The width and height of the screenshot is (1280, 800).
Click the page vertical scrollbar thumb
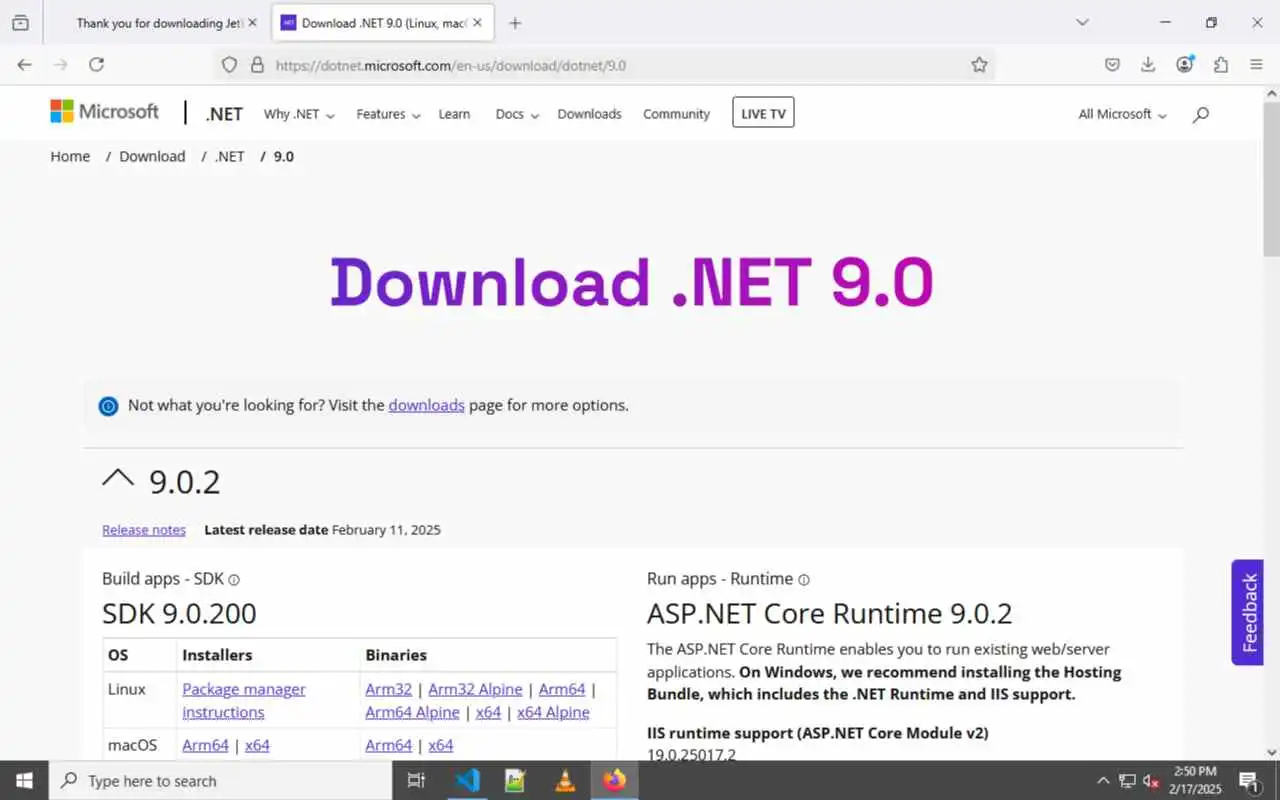click(x=1271, y=178)
